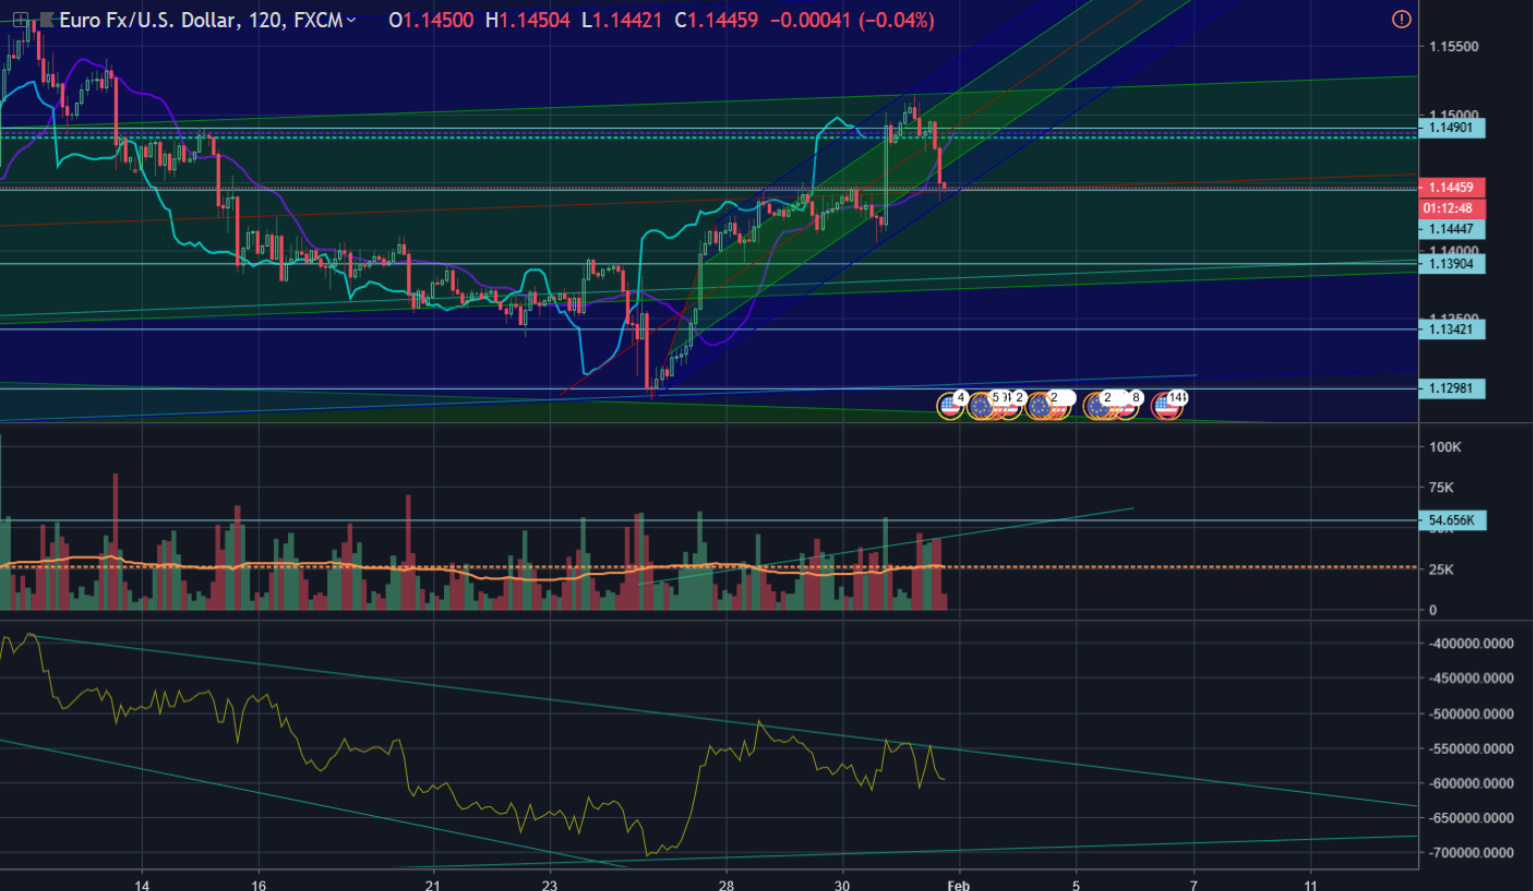
Task: Click the 1.12981 price label
Action: click(1451, 389)
